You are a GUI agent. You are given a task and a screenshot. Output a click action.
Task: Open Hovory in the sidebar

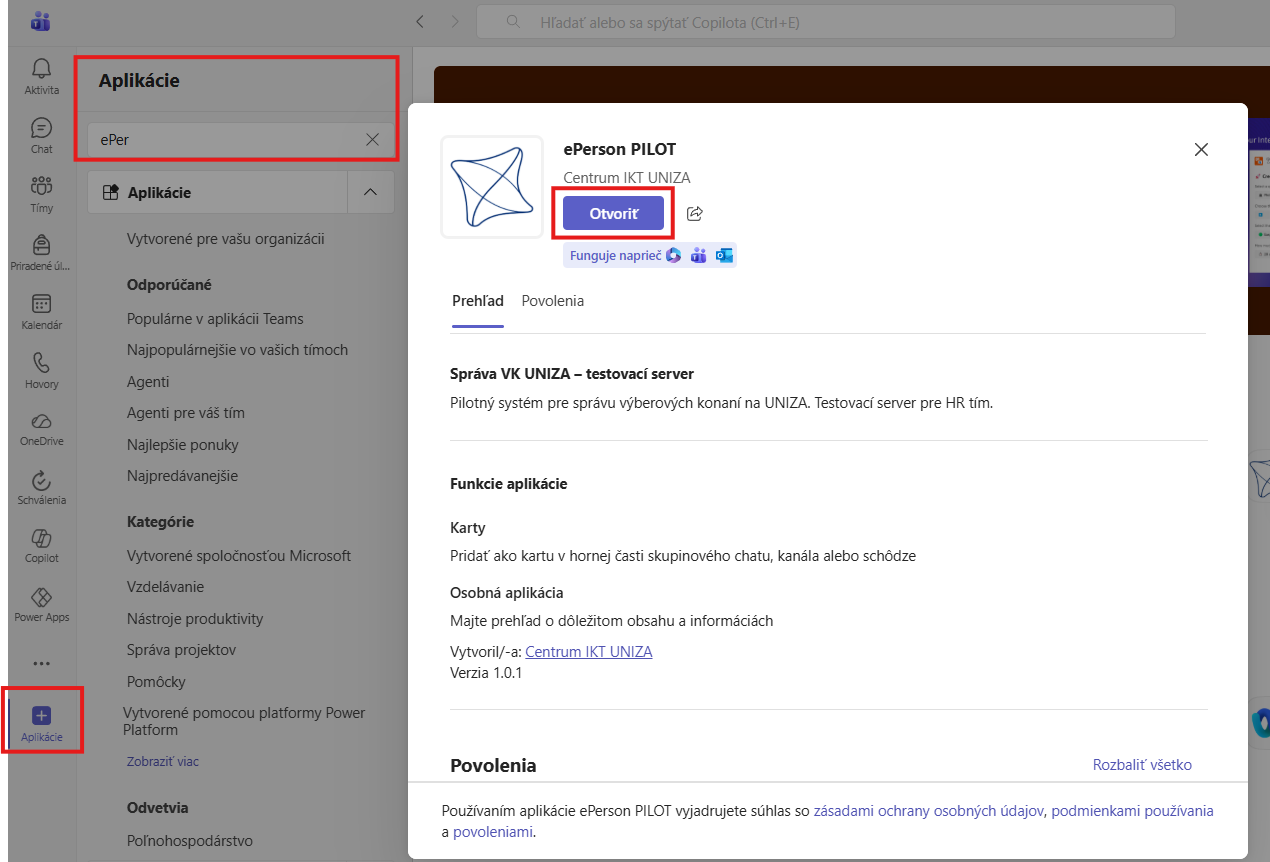[x=41, y=369]
